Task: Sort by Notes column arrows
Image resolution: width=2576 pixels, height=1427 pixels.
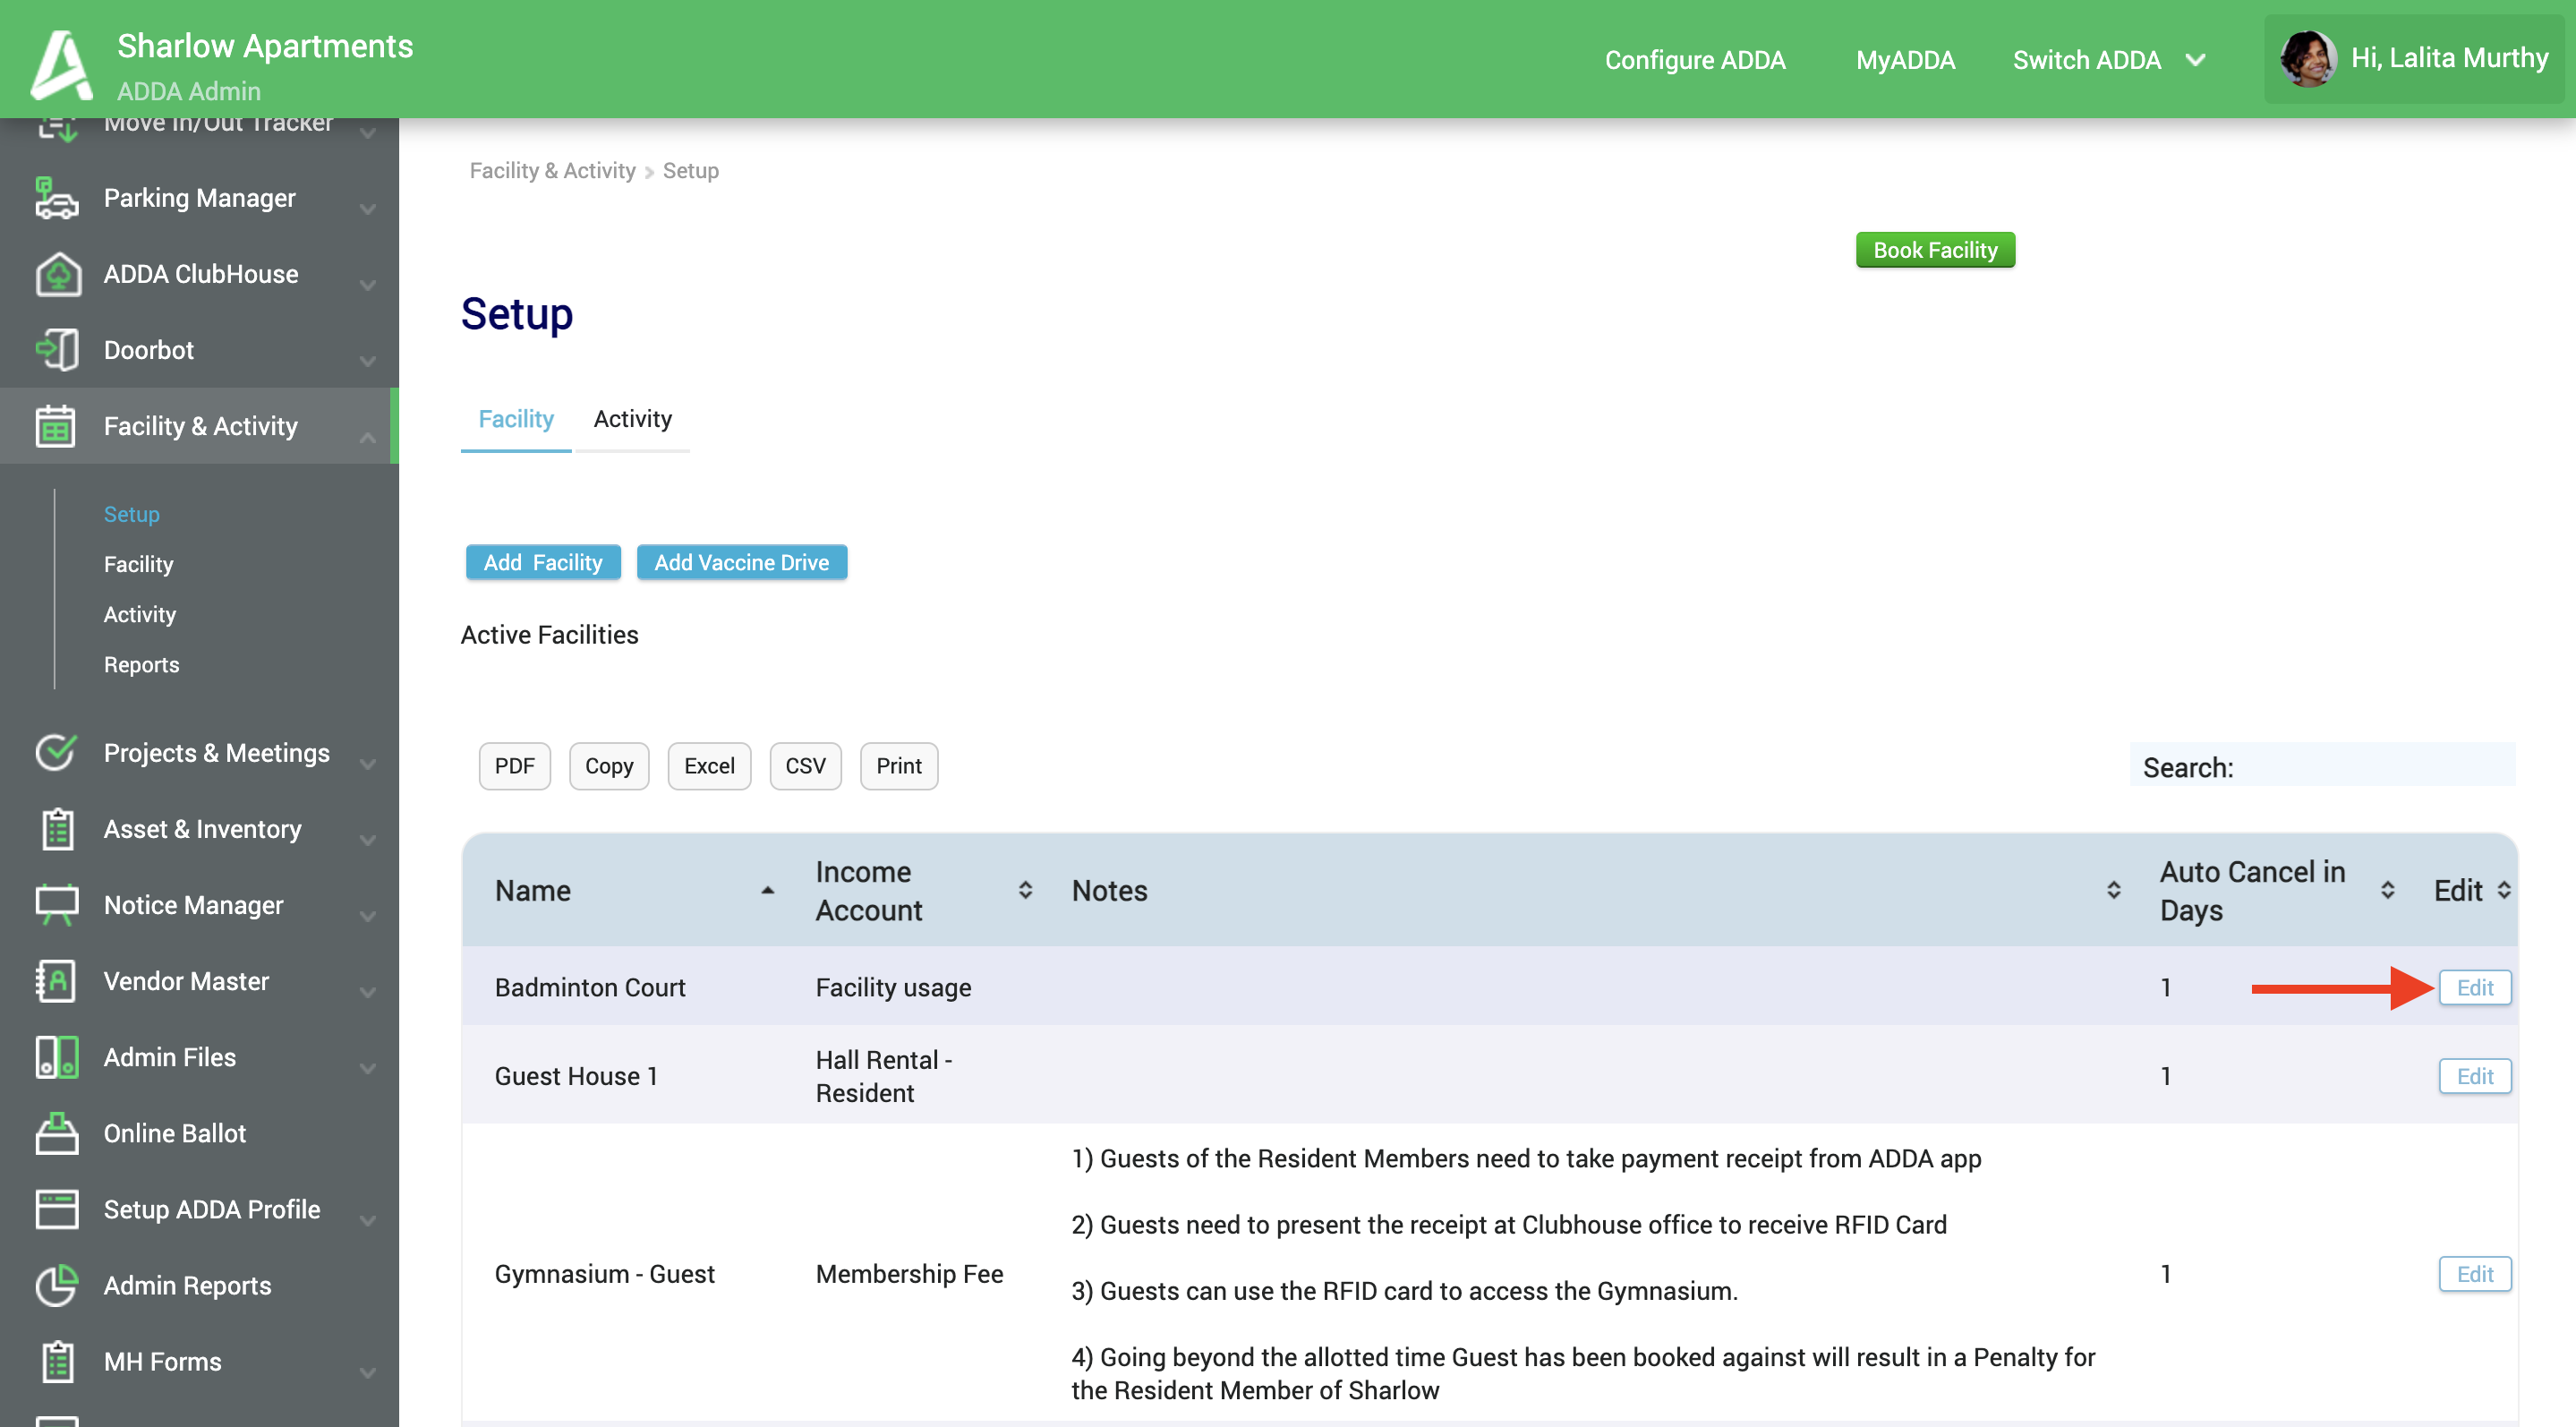Action: 2113,890
